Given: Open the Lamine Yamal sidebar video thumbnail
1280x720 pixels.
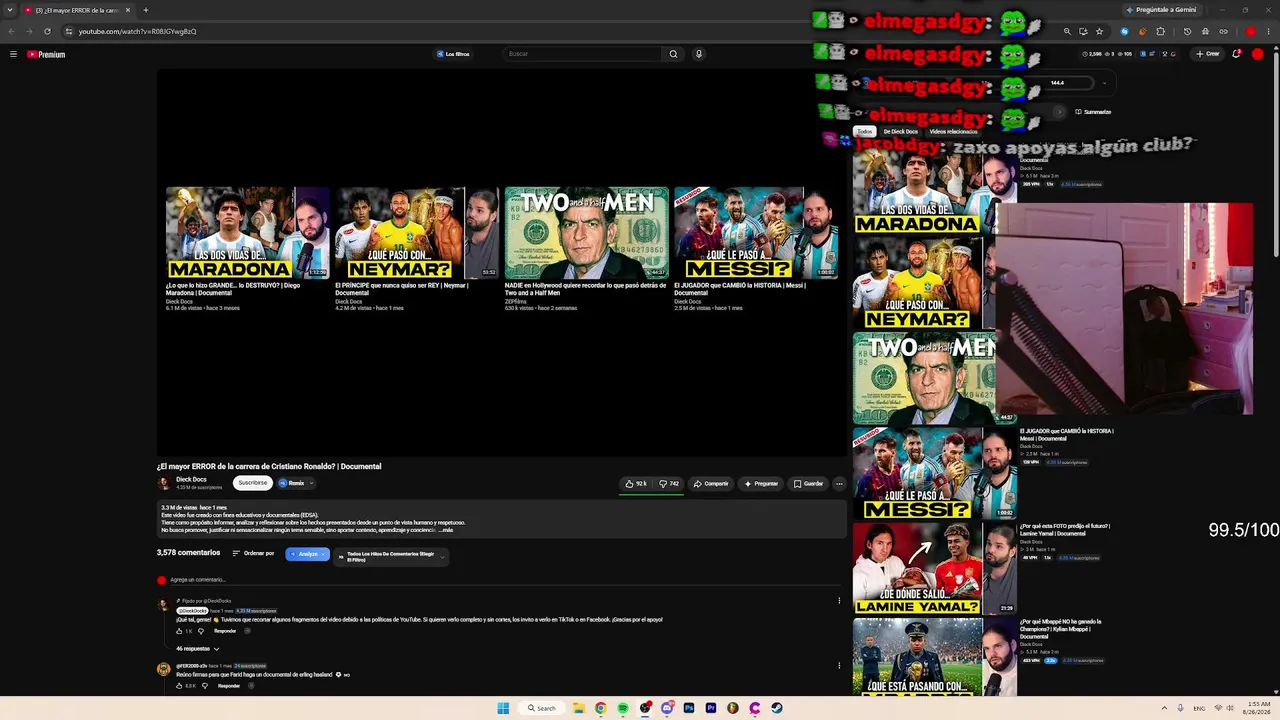Looking at the screenshot, I should [935, 568].
